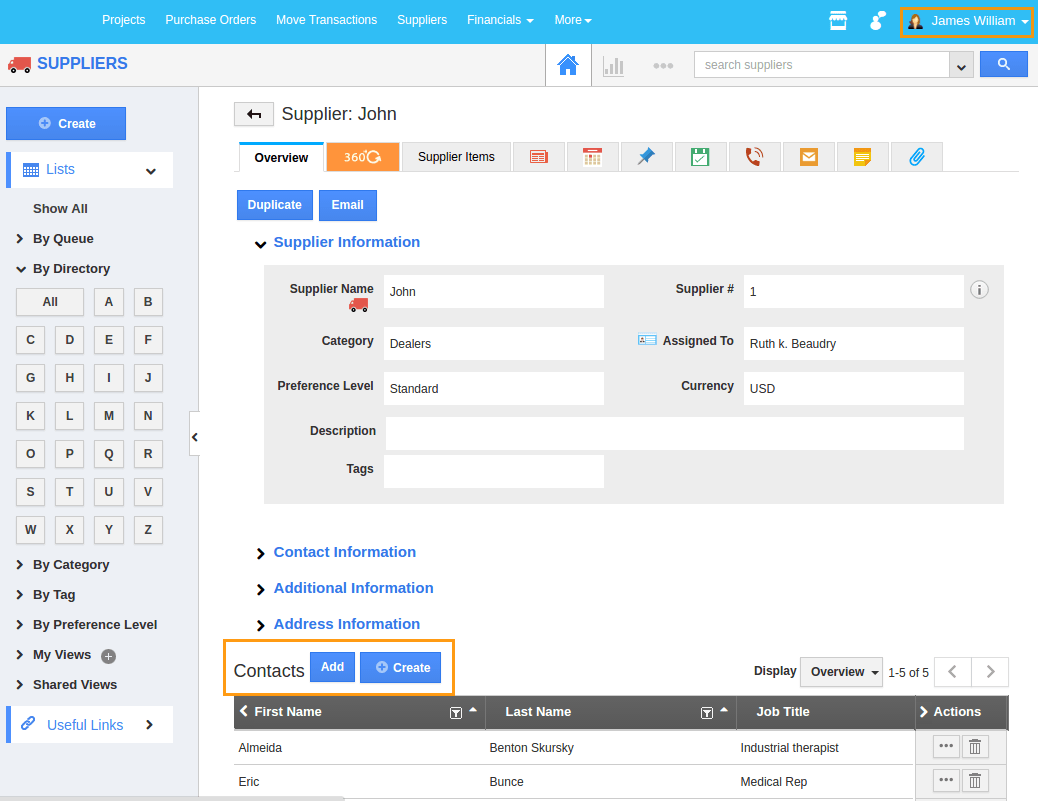Expand the By Queue list

pyautogui.click(x=20, y=238)
